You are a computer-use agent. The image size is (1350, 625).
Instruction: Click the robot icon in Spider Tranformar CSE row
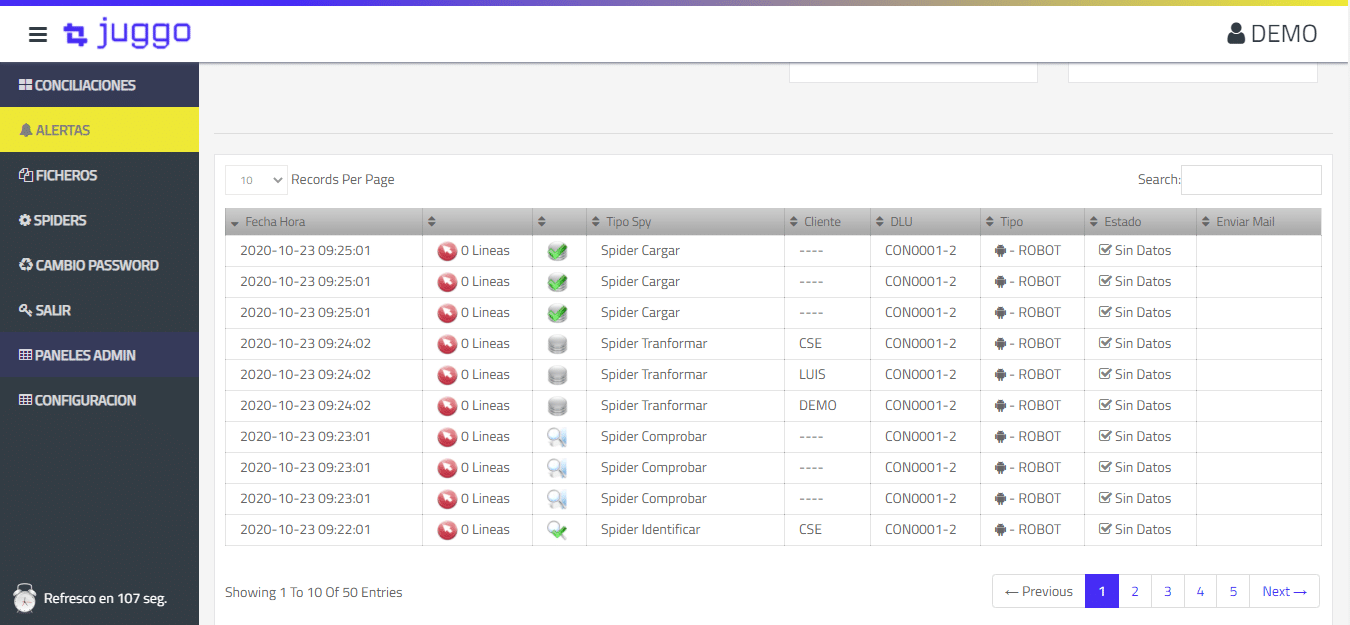click(1001, 344)
